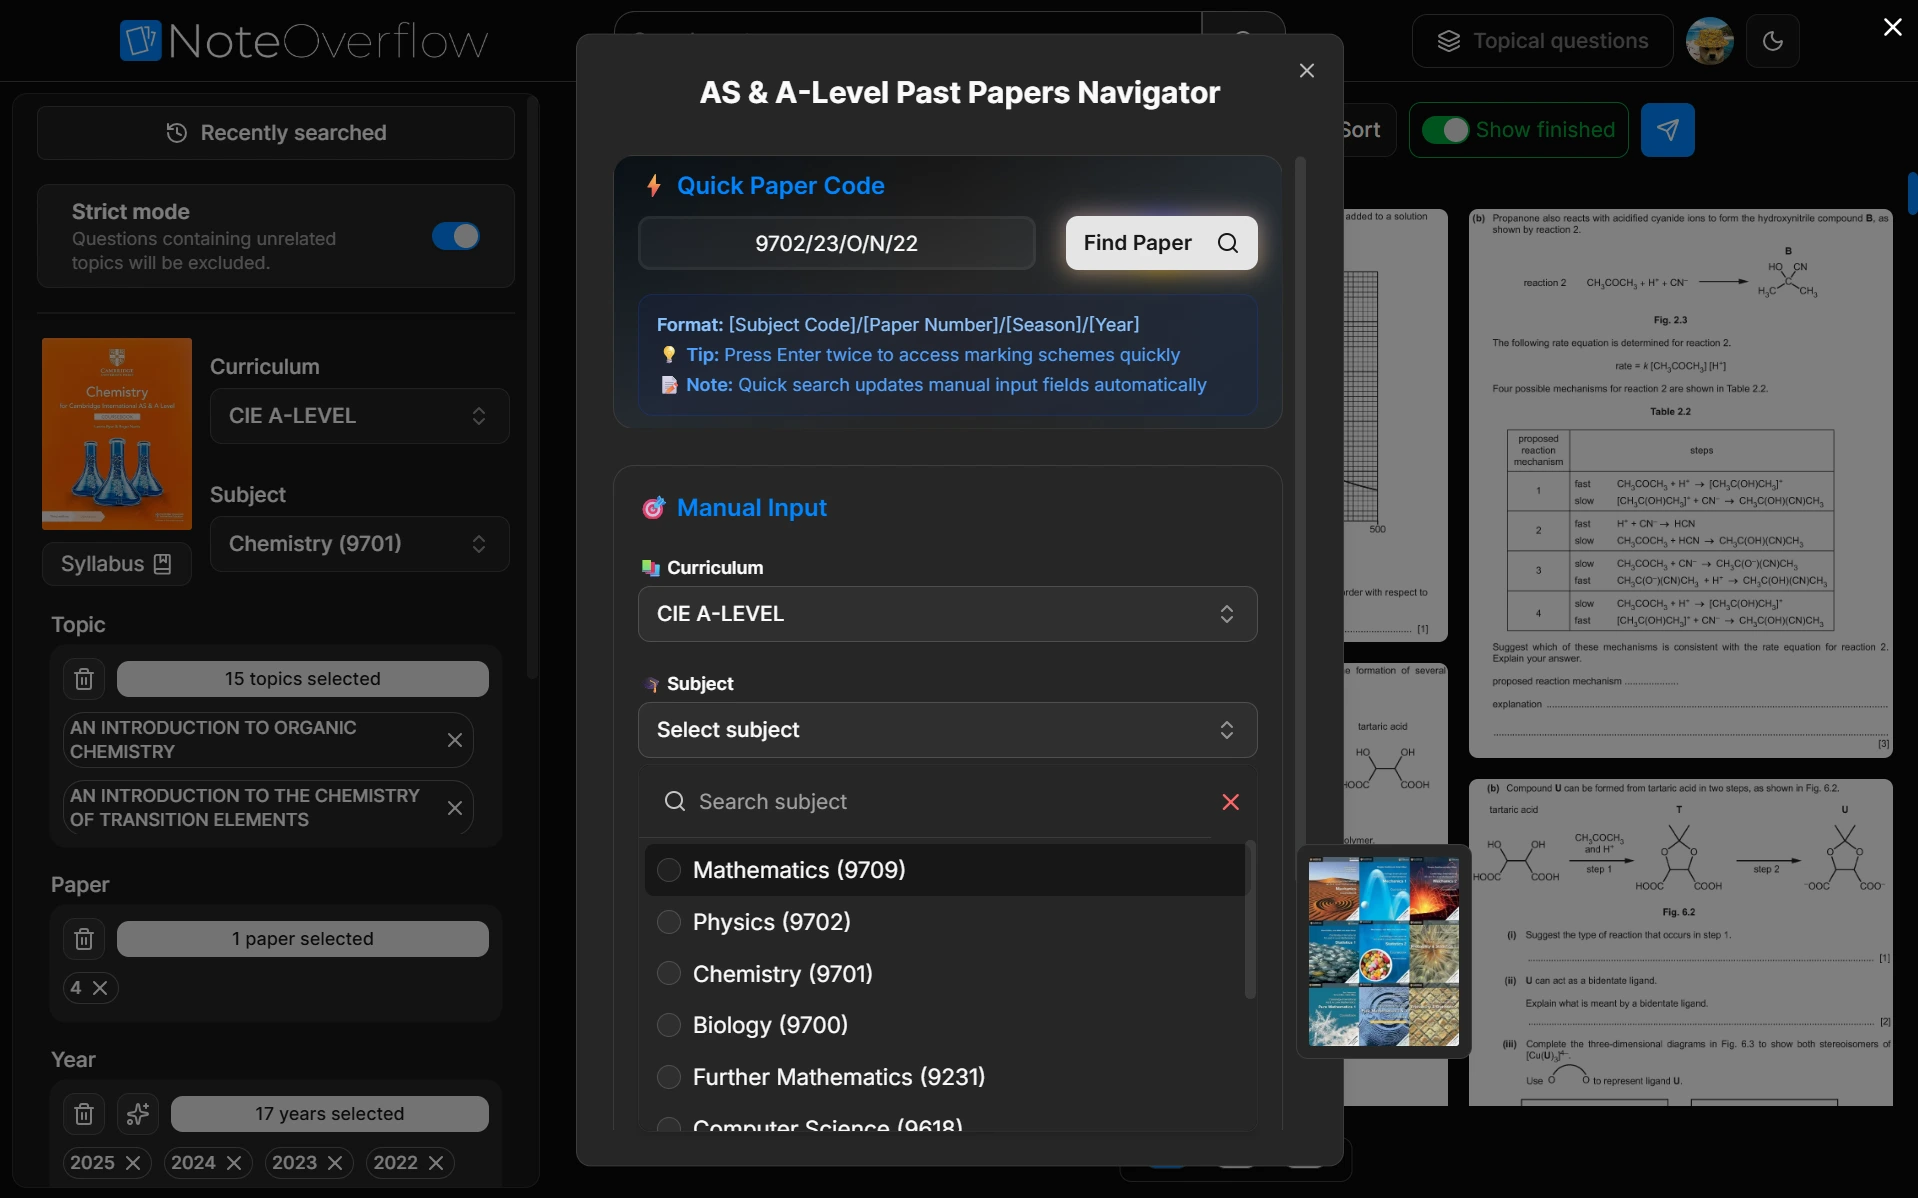Click the Chemistry textbook cover thumbnail
Viewport: 1918px width, 1198px height.
tap(117, 434)
